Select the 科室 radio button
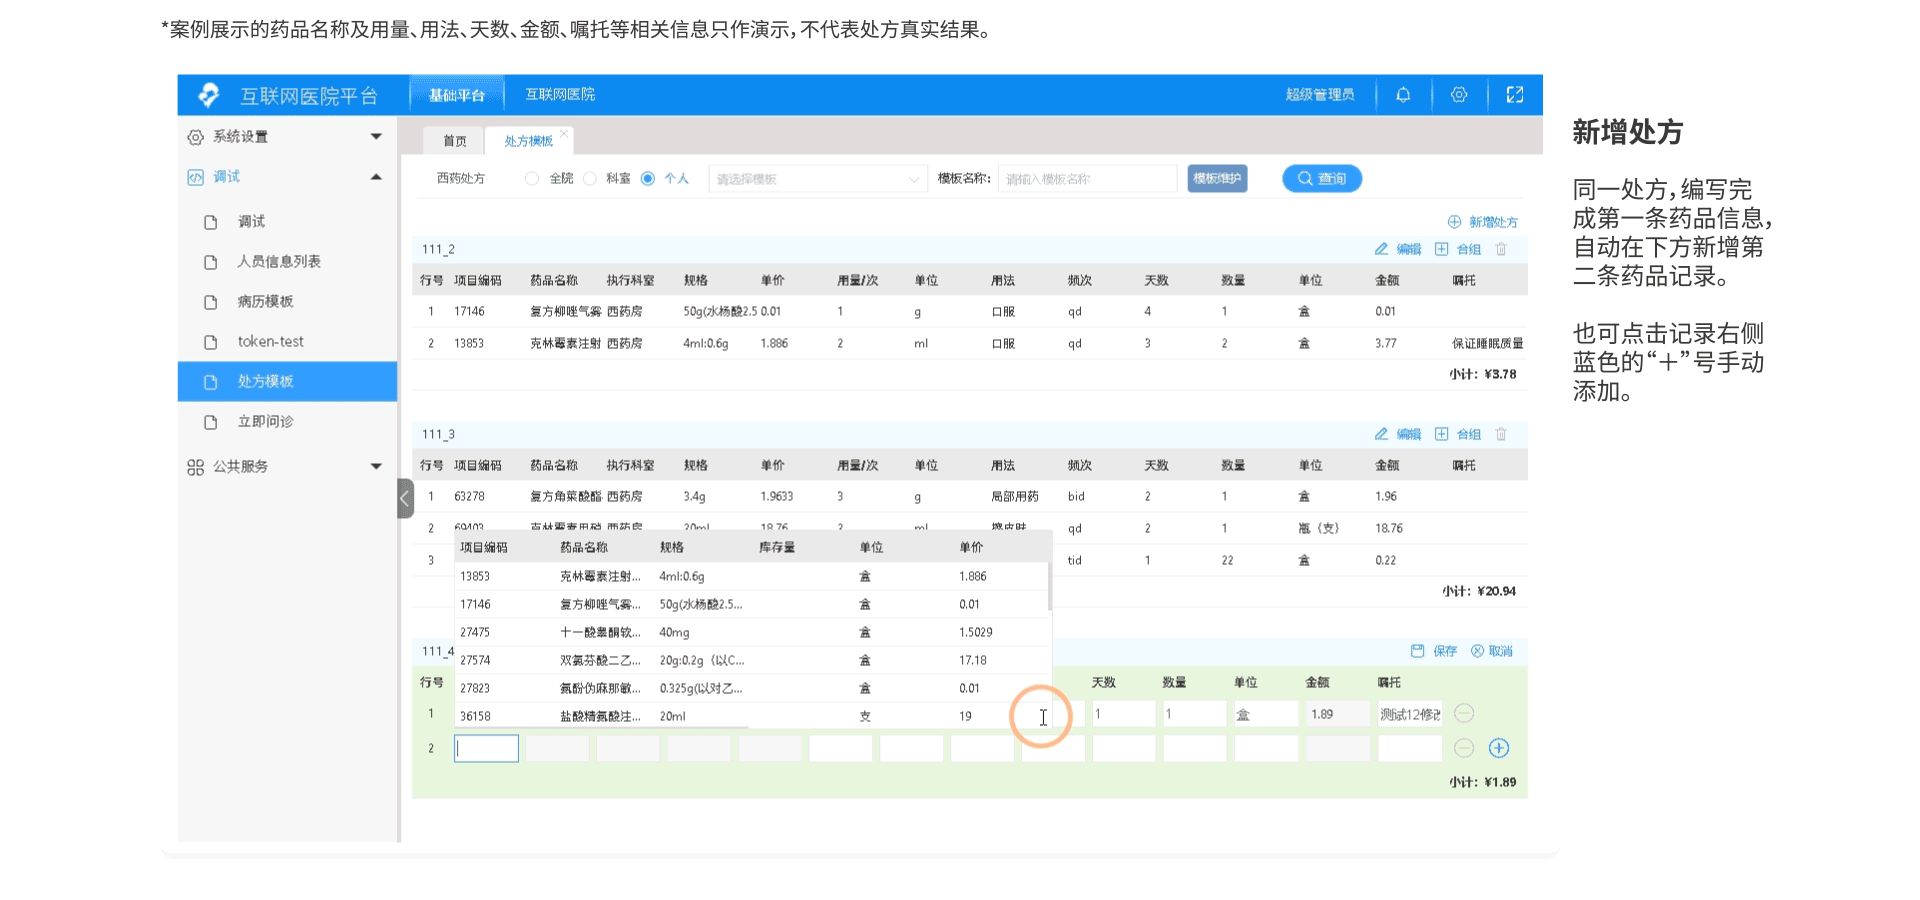 coord(590,179)
